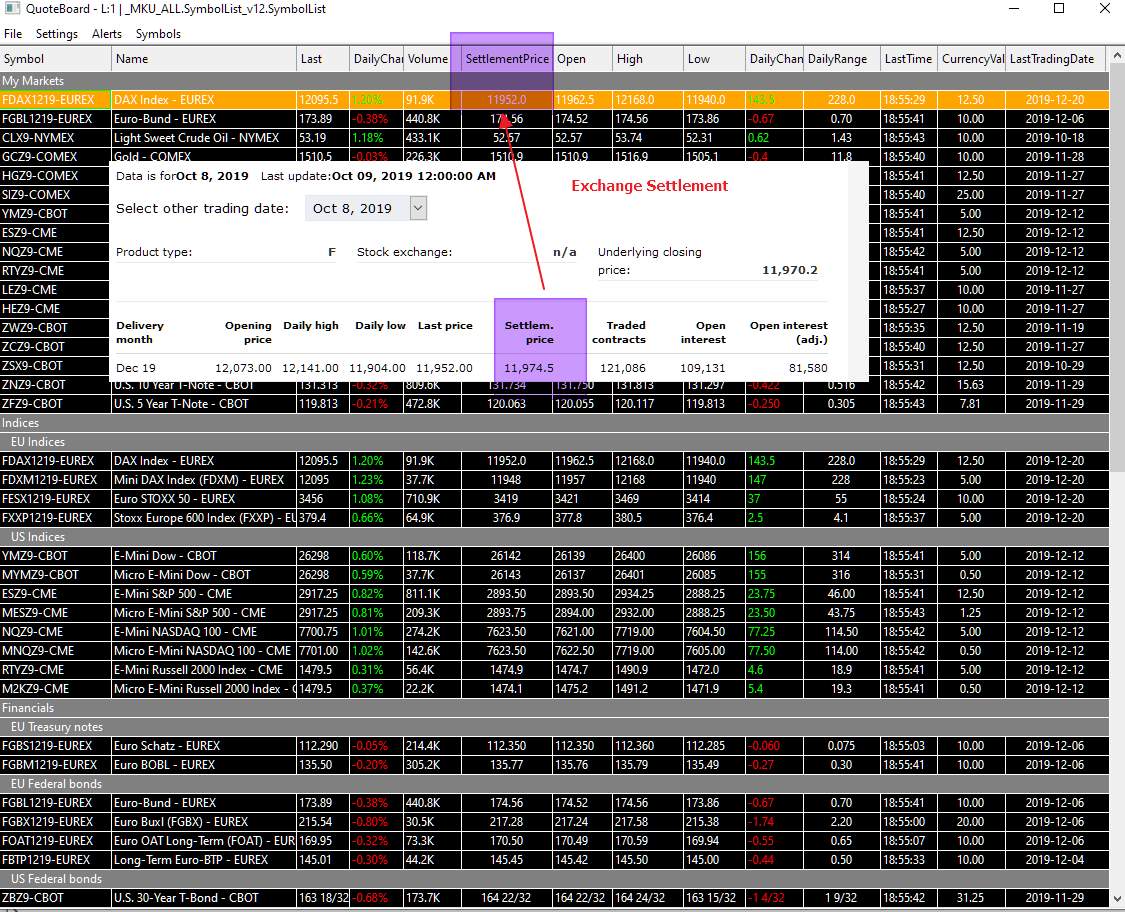Select the MESZ9-CME symbol

35,613
